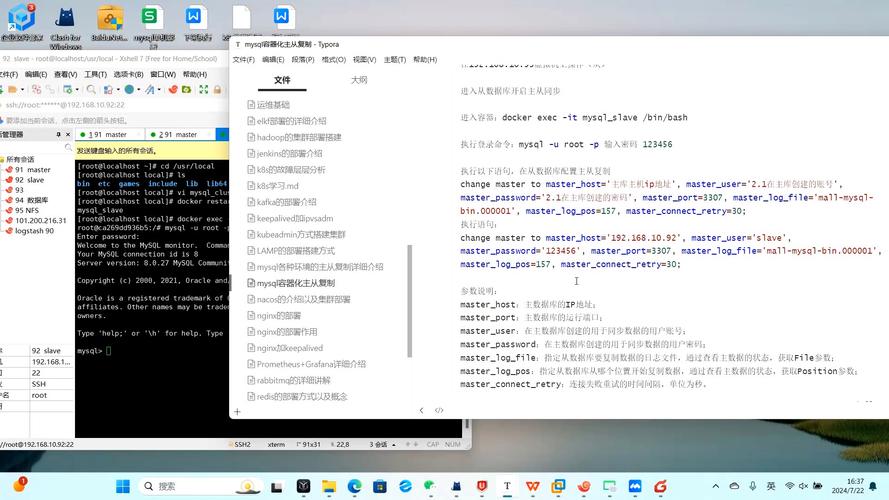This screenshot has width=889, height=500.
Task: Open dropdown arrow beside Xshell folder icon
Action: click(x=22, y=90)
